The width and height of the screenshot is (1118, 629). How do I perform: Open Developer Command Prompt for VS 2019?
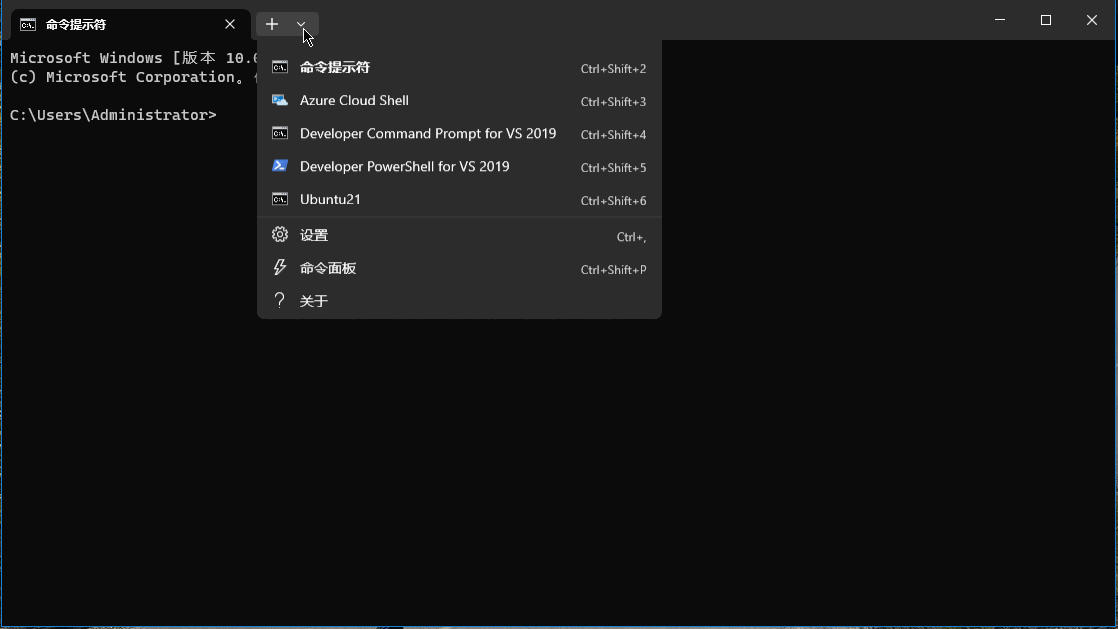(x=459, y=133)
